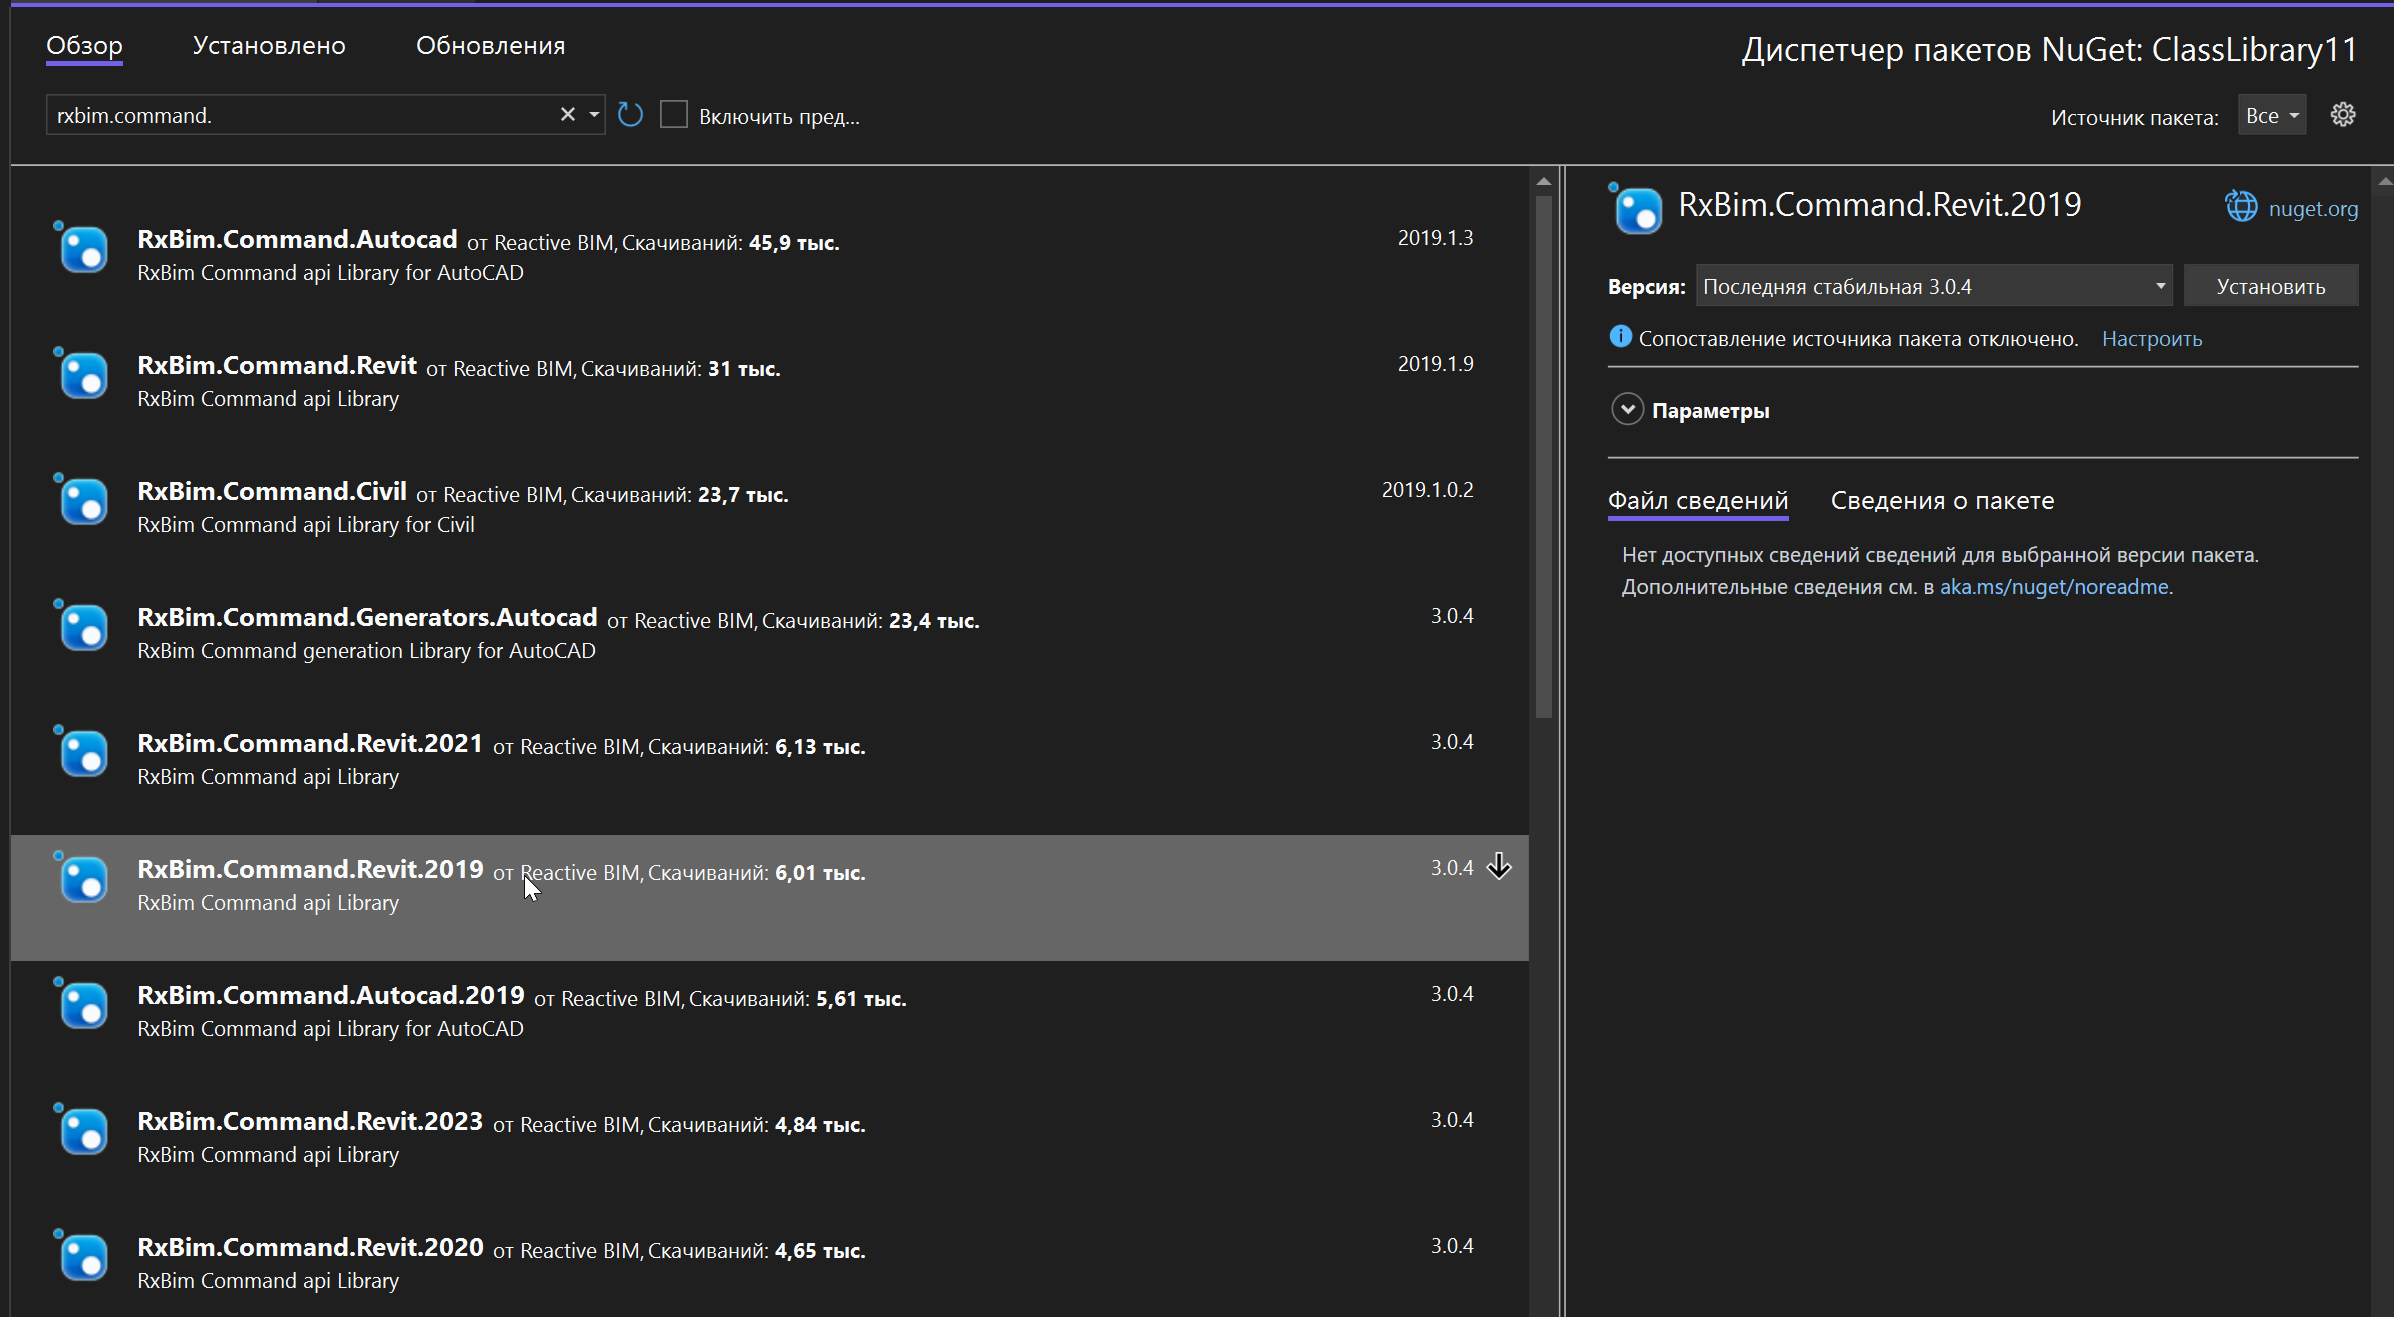The image size is (2394, 1317).
Task: Click the RxBim.Command.Revit.2023 package icon
Action: [82, 1130]
